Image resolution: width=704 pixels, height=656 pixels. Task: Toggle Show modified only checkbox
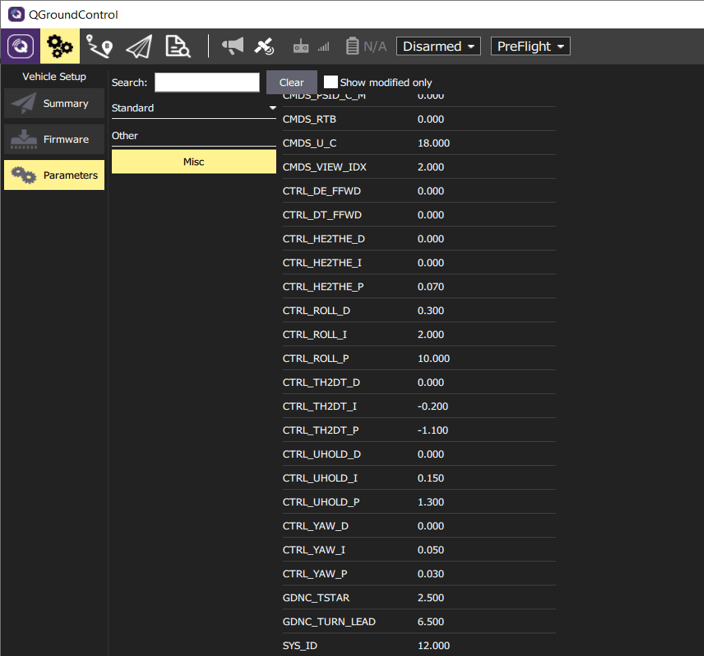(330, 82)
